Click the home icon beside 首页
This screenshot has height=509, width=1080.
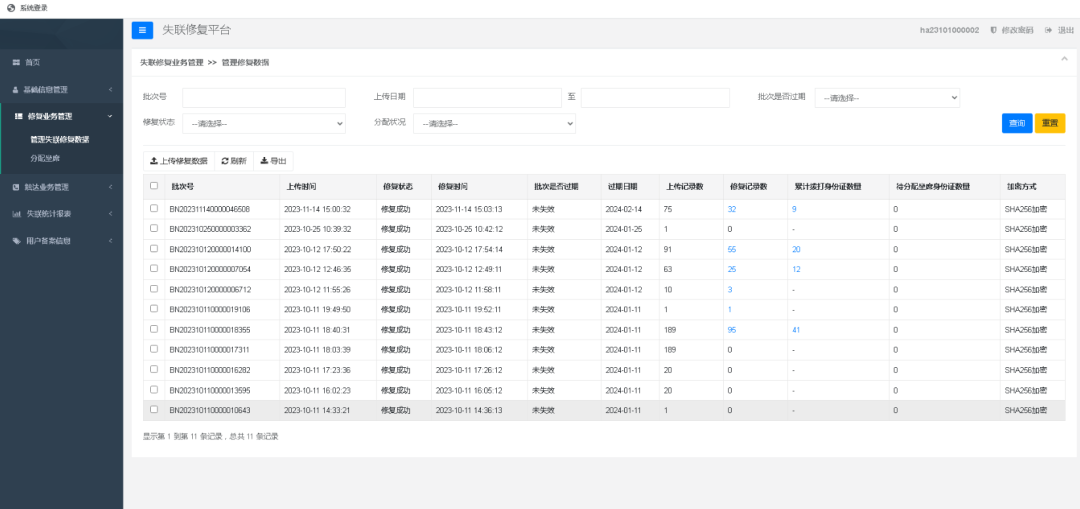[16, 63]
